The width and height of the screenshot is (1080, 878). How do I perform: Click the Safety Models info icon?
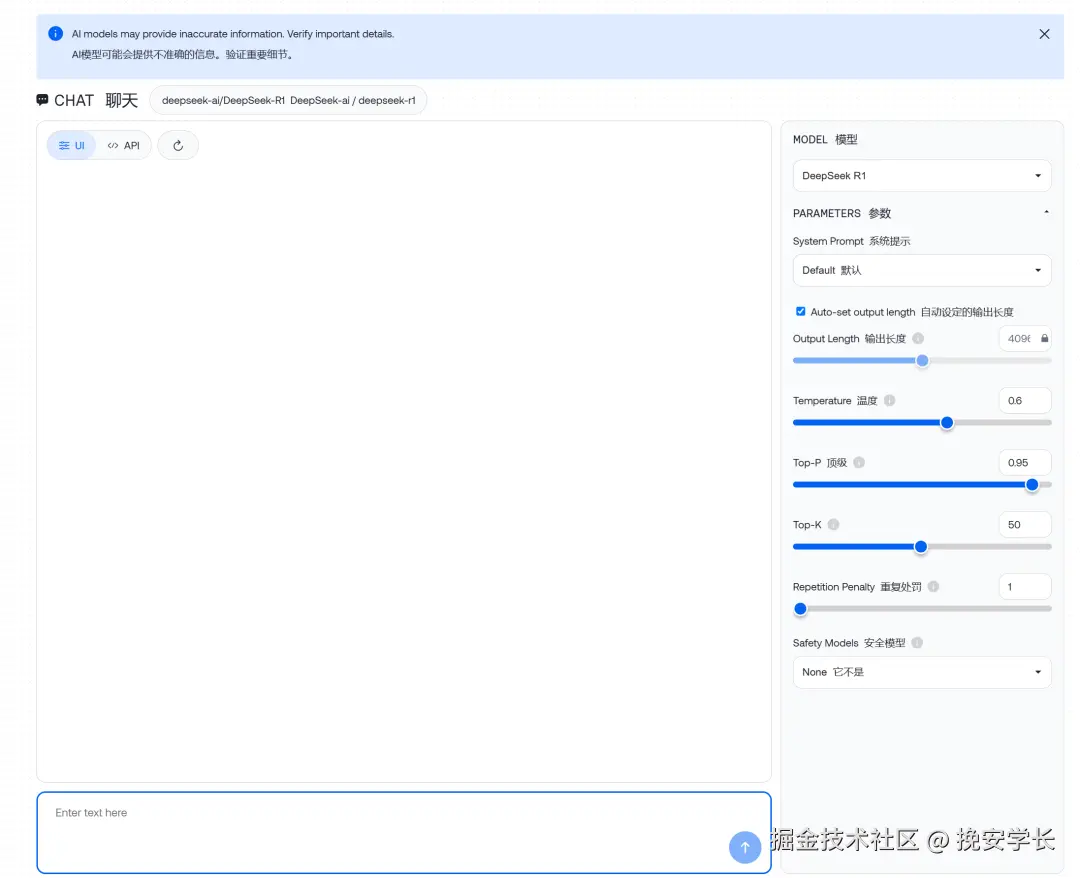[x=917, y=642]
